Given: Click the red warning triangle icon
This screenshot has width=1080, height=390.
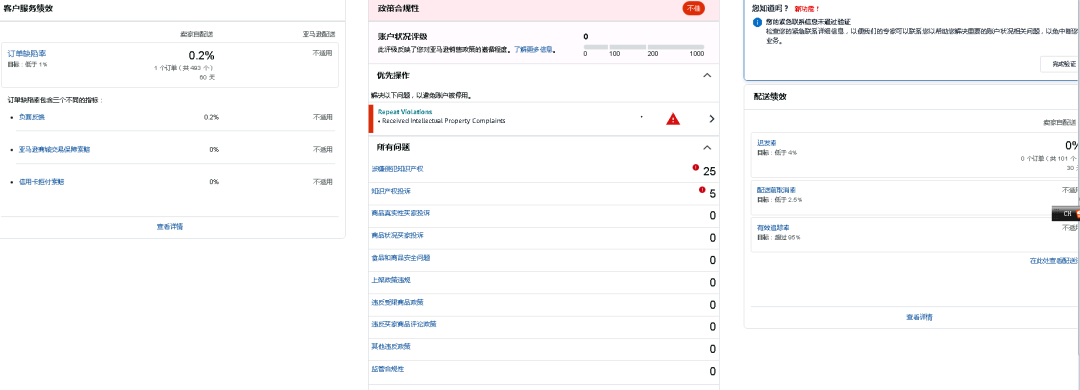Looking at the screenshot, I should [673, 119].
